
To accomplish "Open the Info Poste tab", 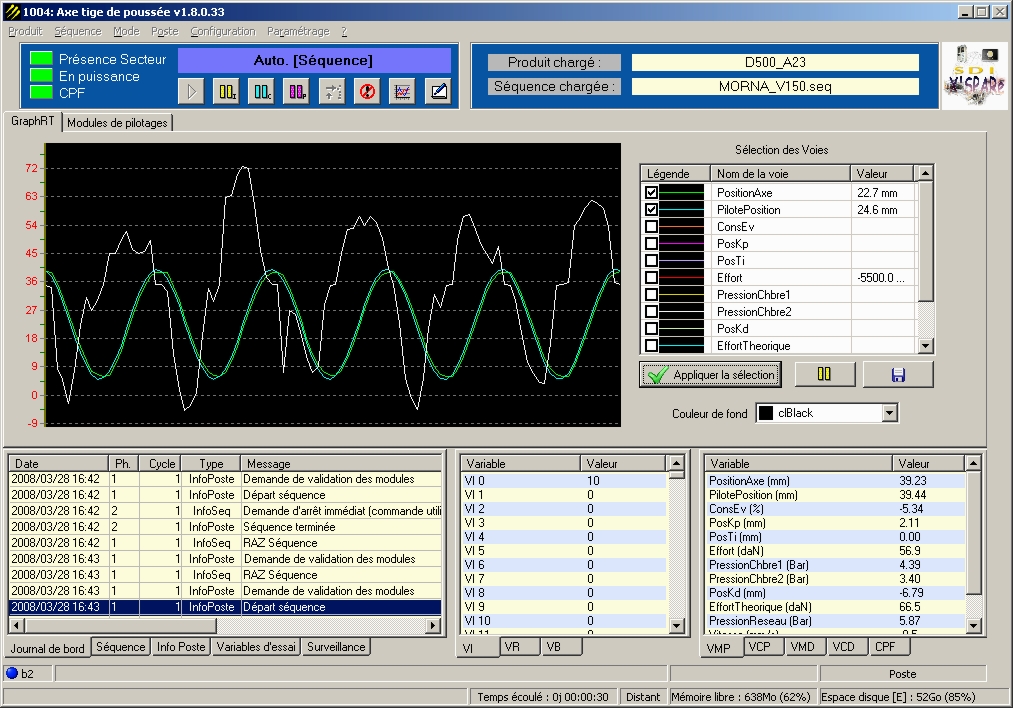I will coord(181,647).
